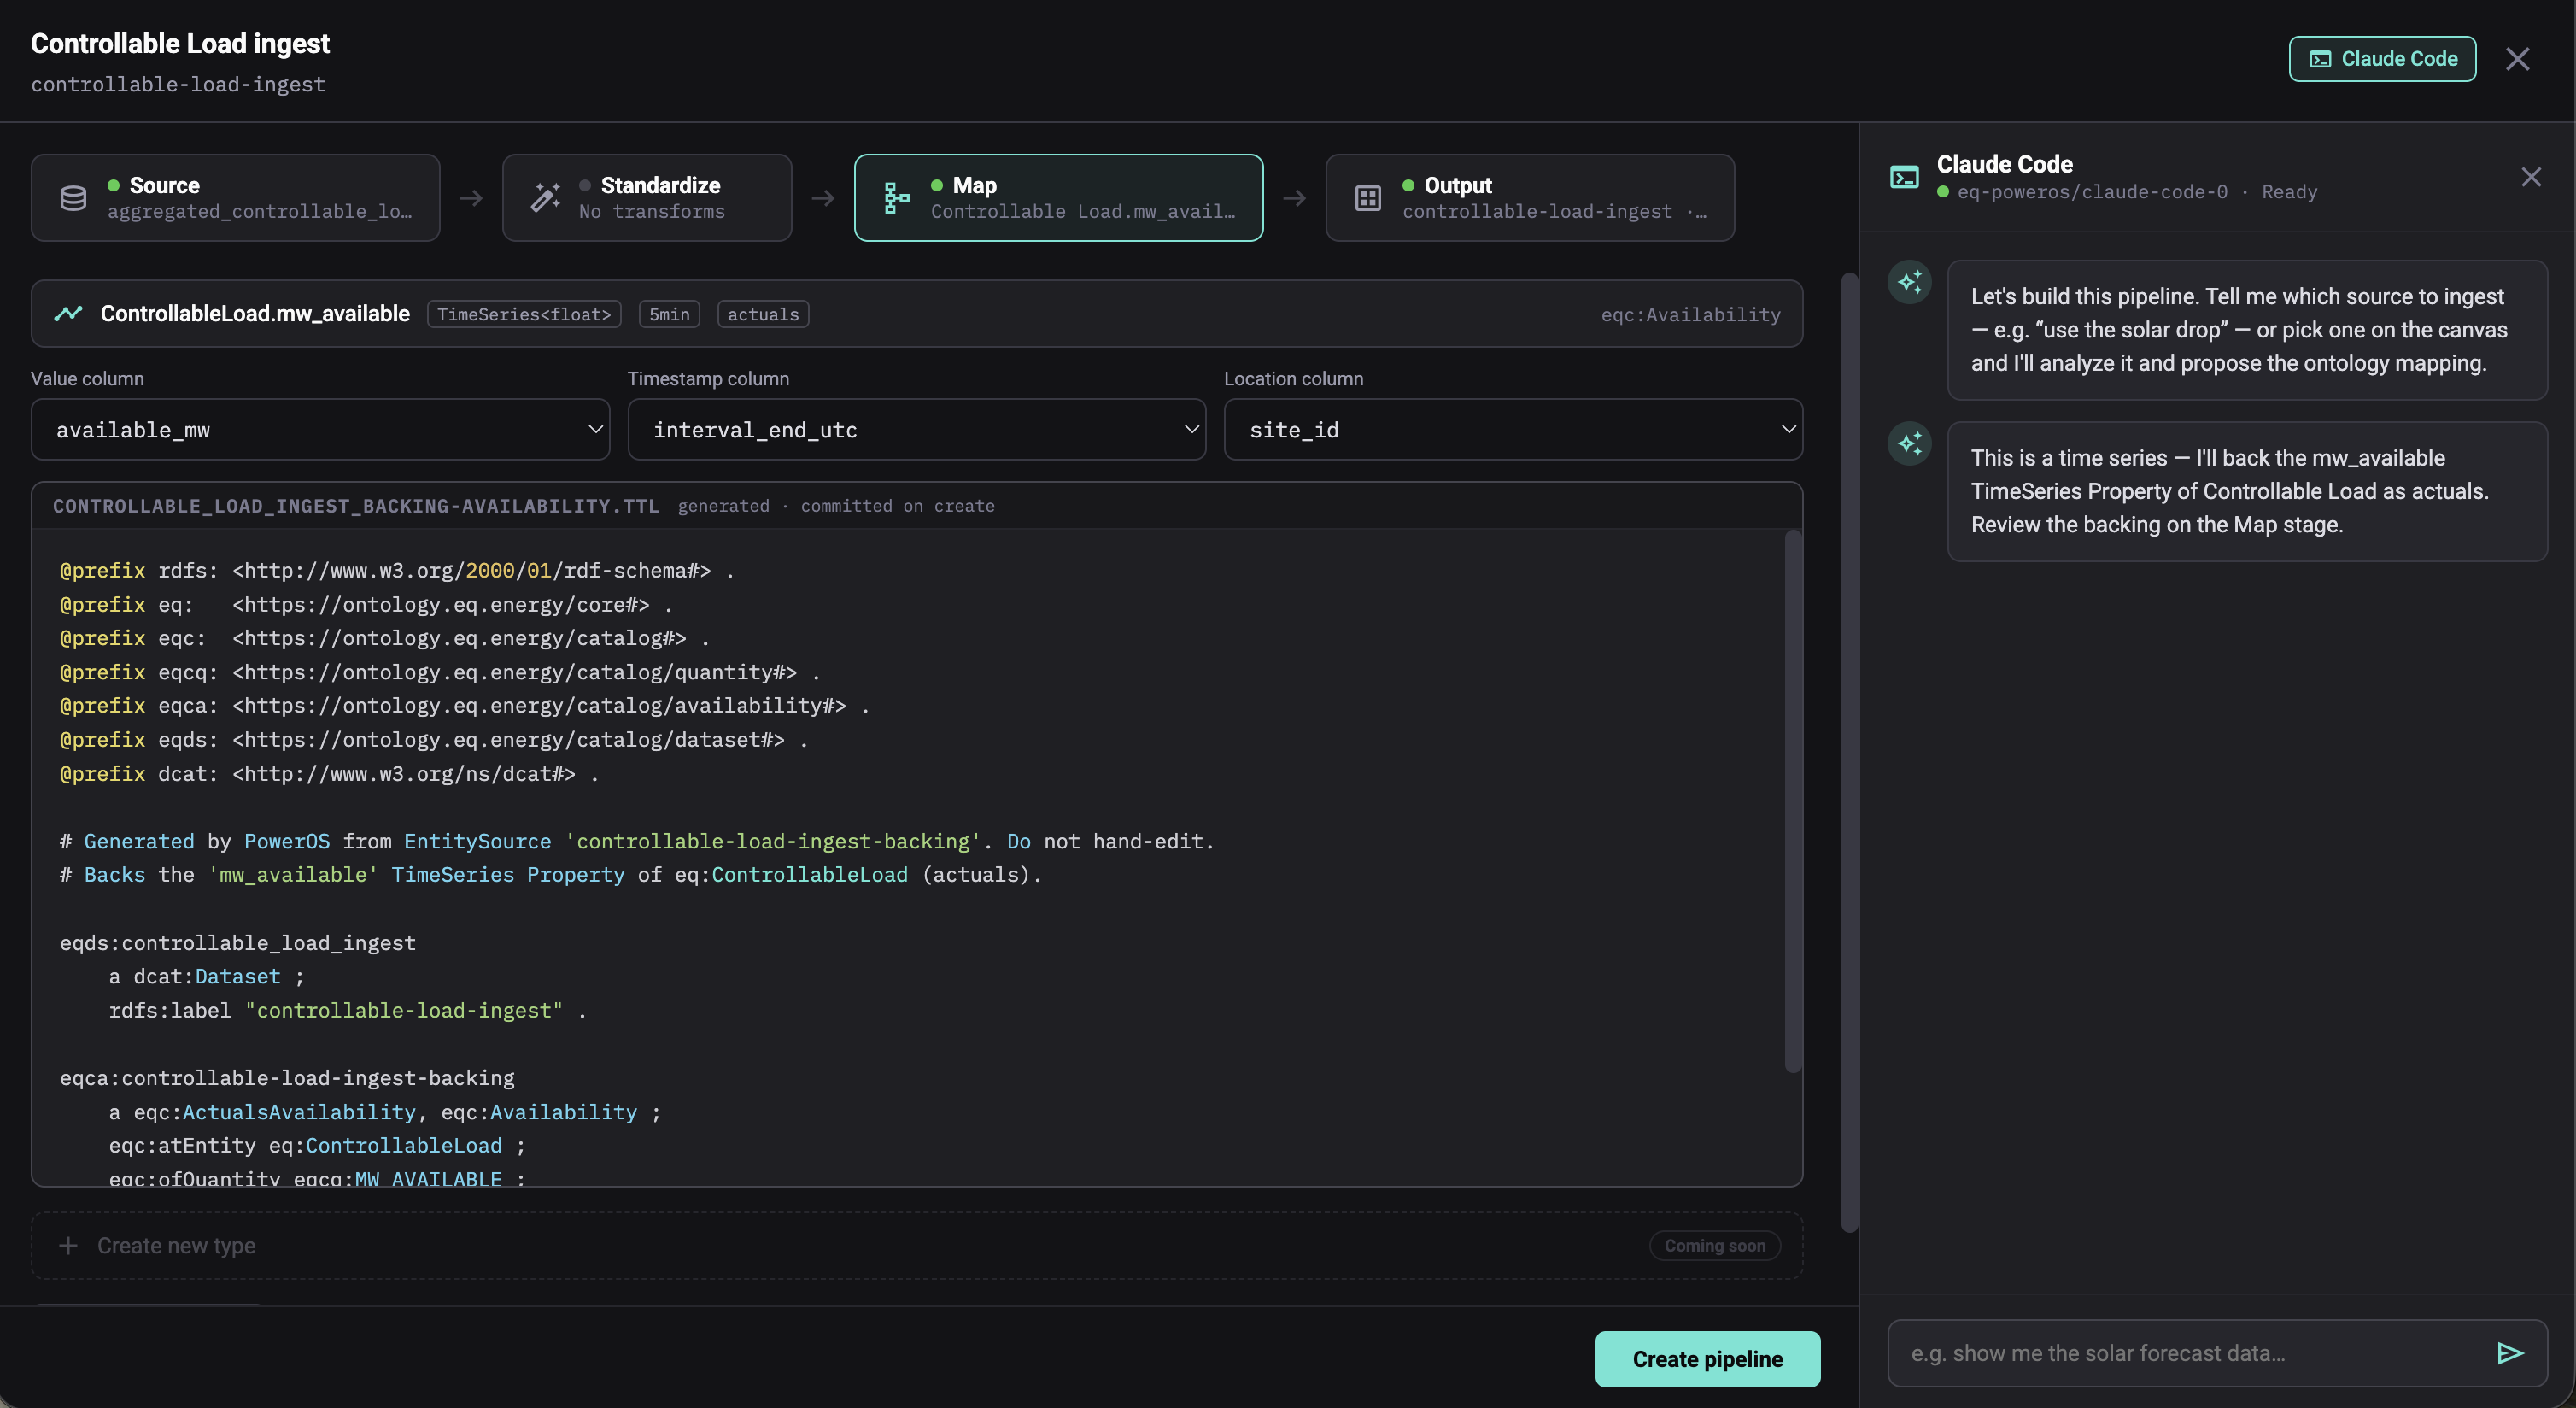Click the Create new type row
2576x1408 pixels.
[x=916, y=1245]
